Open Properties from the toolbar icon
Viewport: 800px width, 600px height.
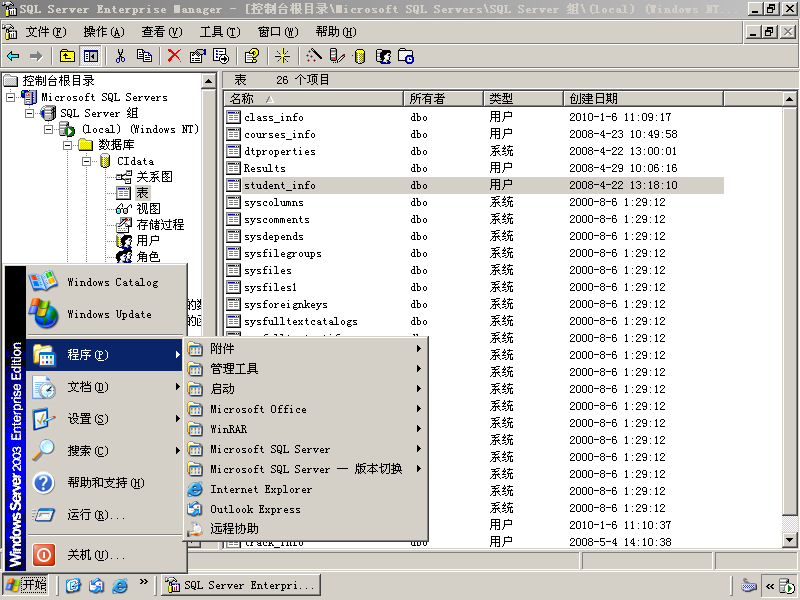(x=197, y=56)
